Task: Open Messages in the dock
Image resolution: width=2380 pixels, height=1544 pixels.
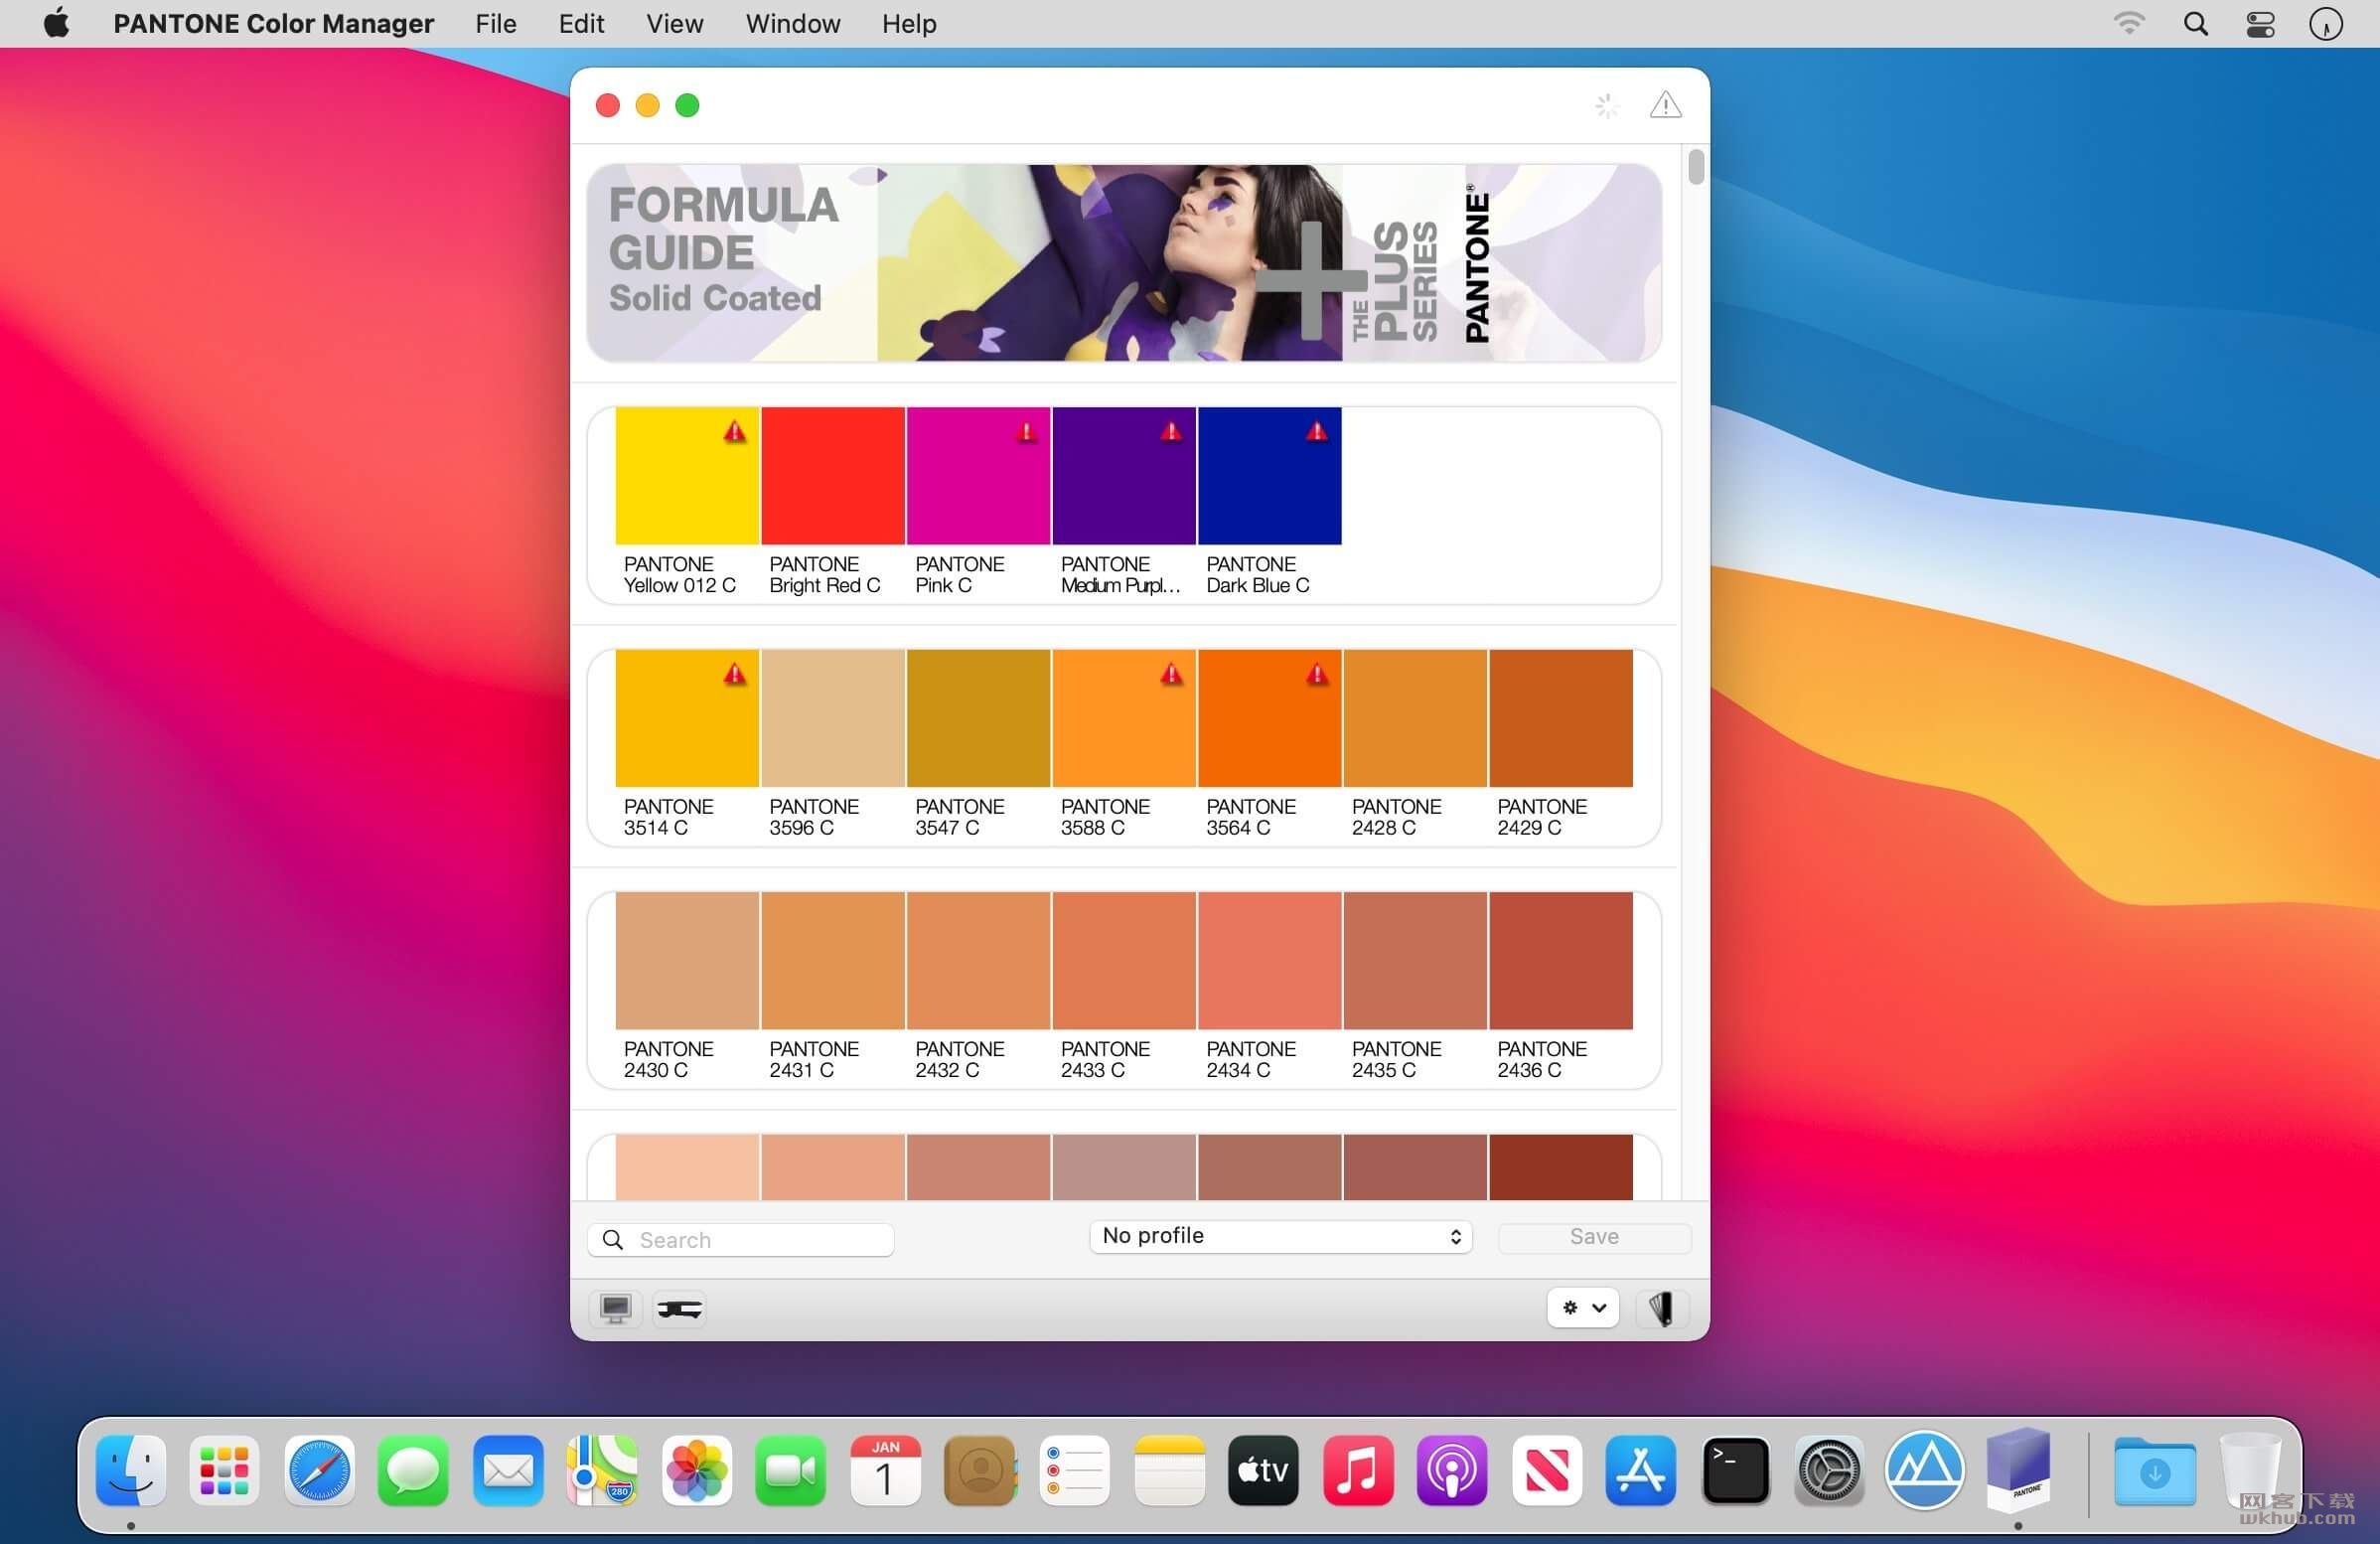Action: click(x=413, y=1470)
